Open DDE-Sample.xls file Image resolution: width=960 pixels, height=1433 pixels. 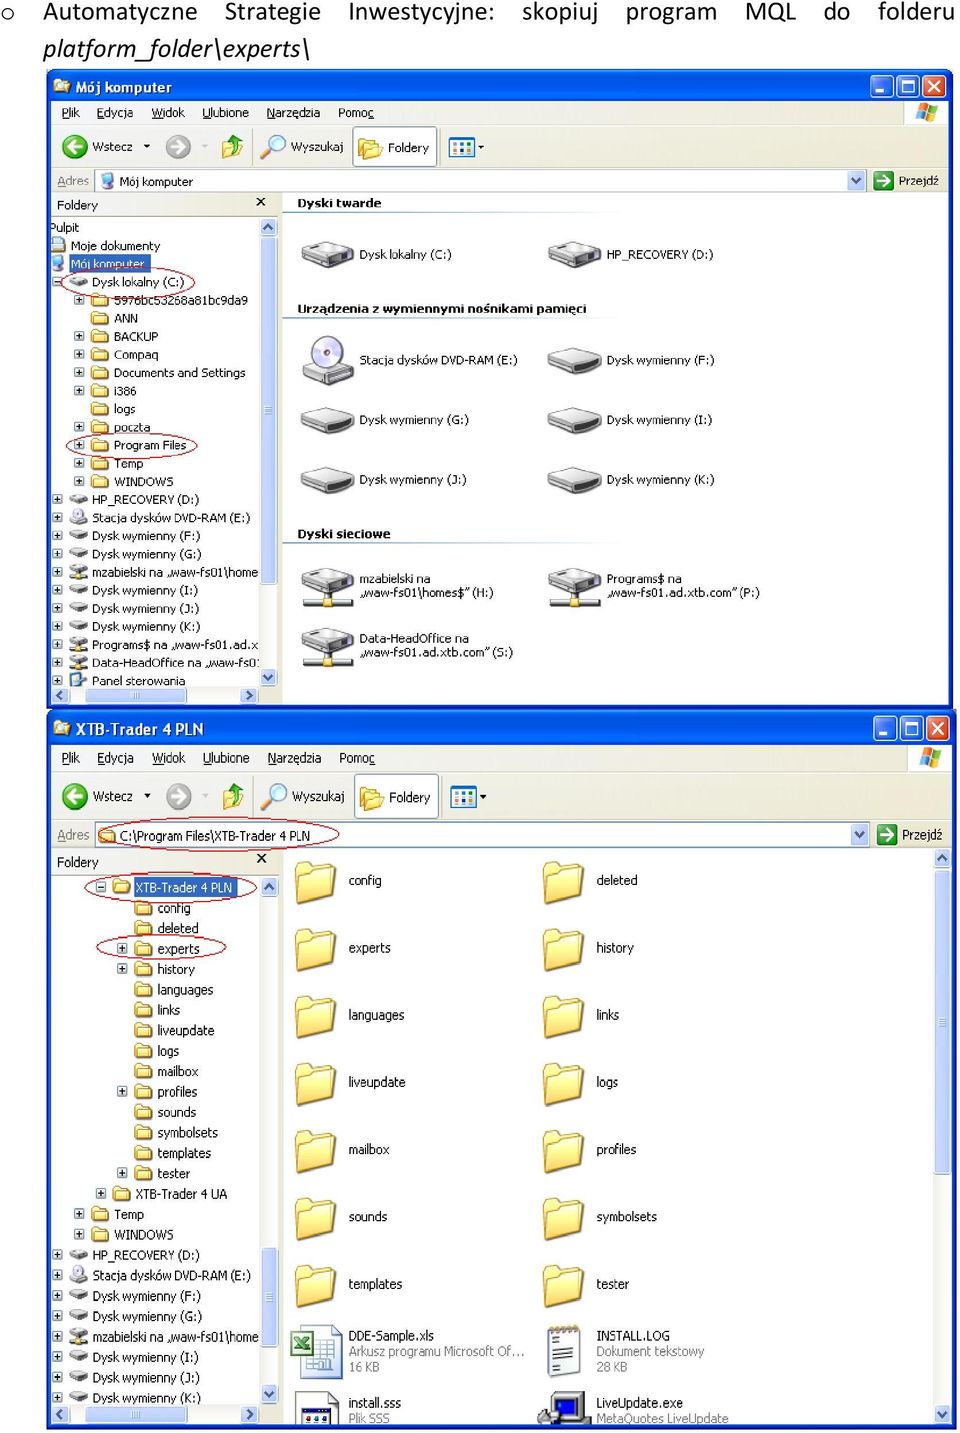click(316, 1350)
